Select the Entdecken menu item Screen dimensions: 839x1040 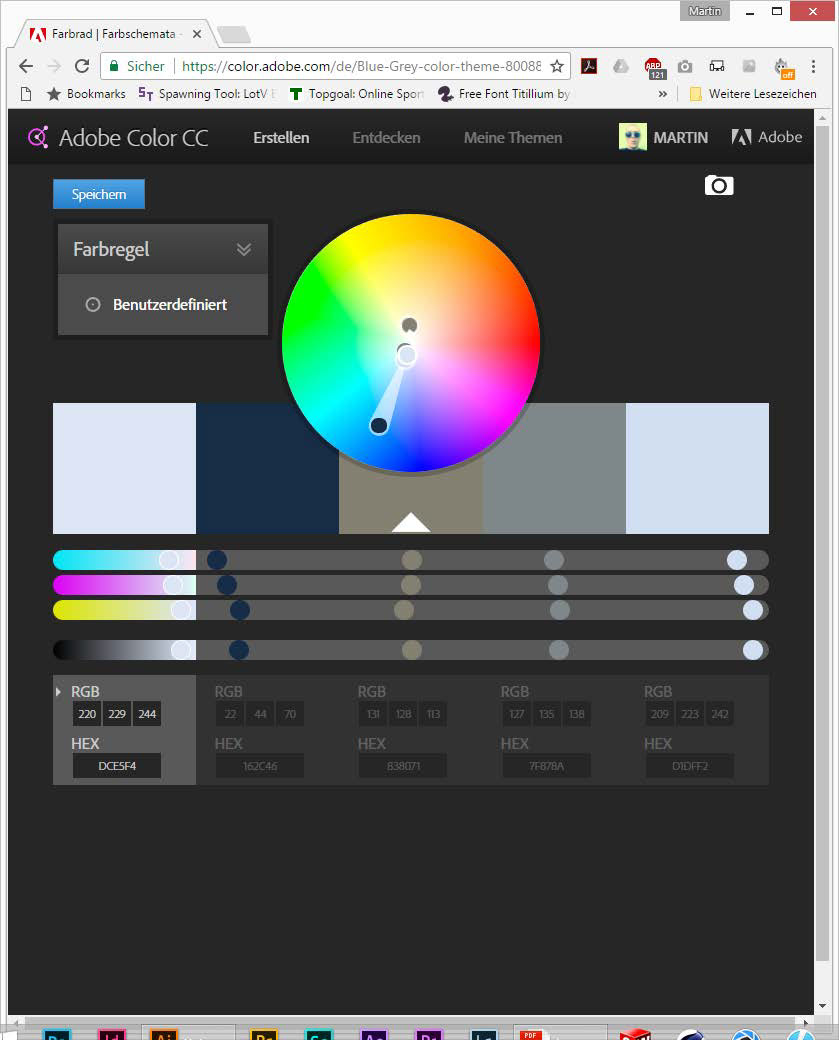coord(387,137)
